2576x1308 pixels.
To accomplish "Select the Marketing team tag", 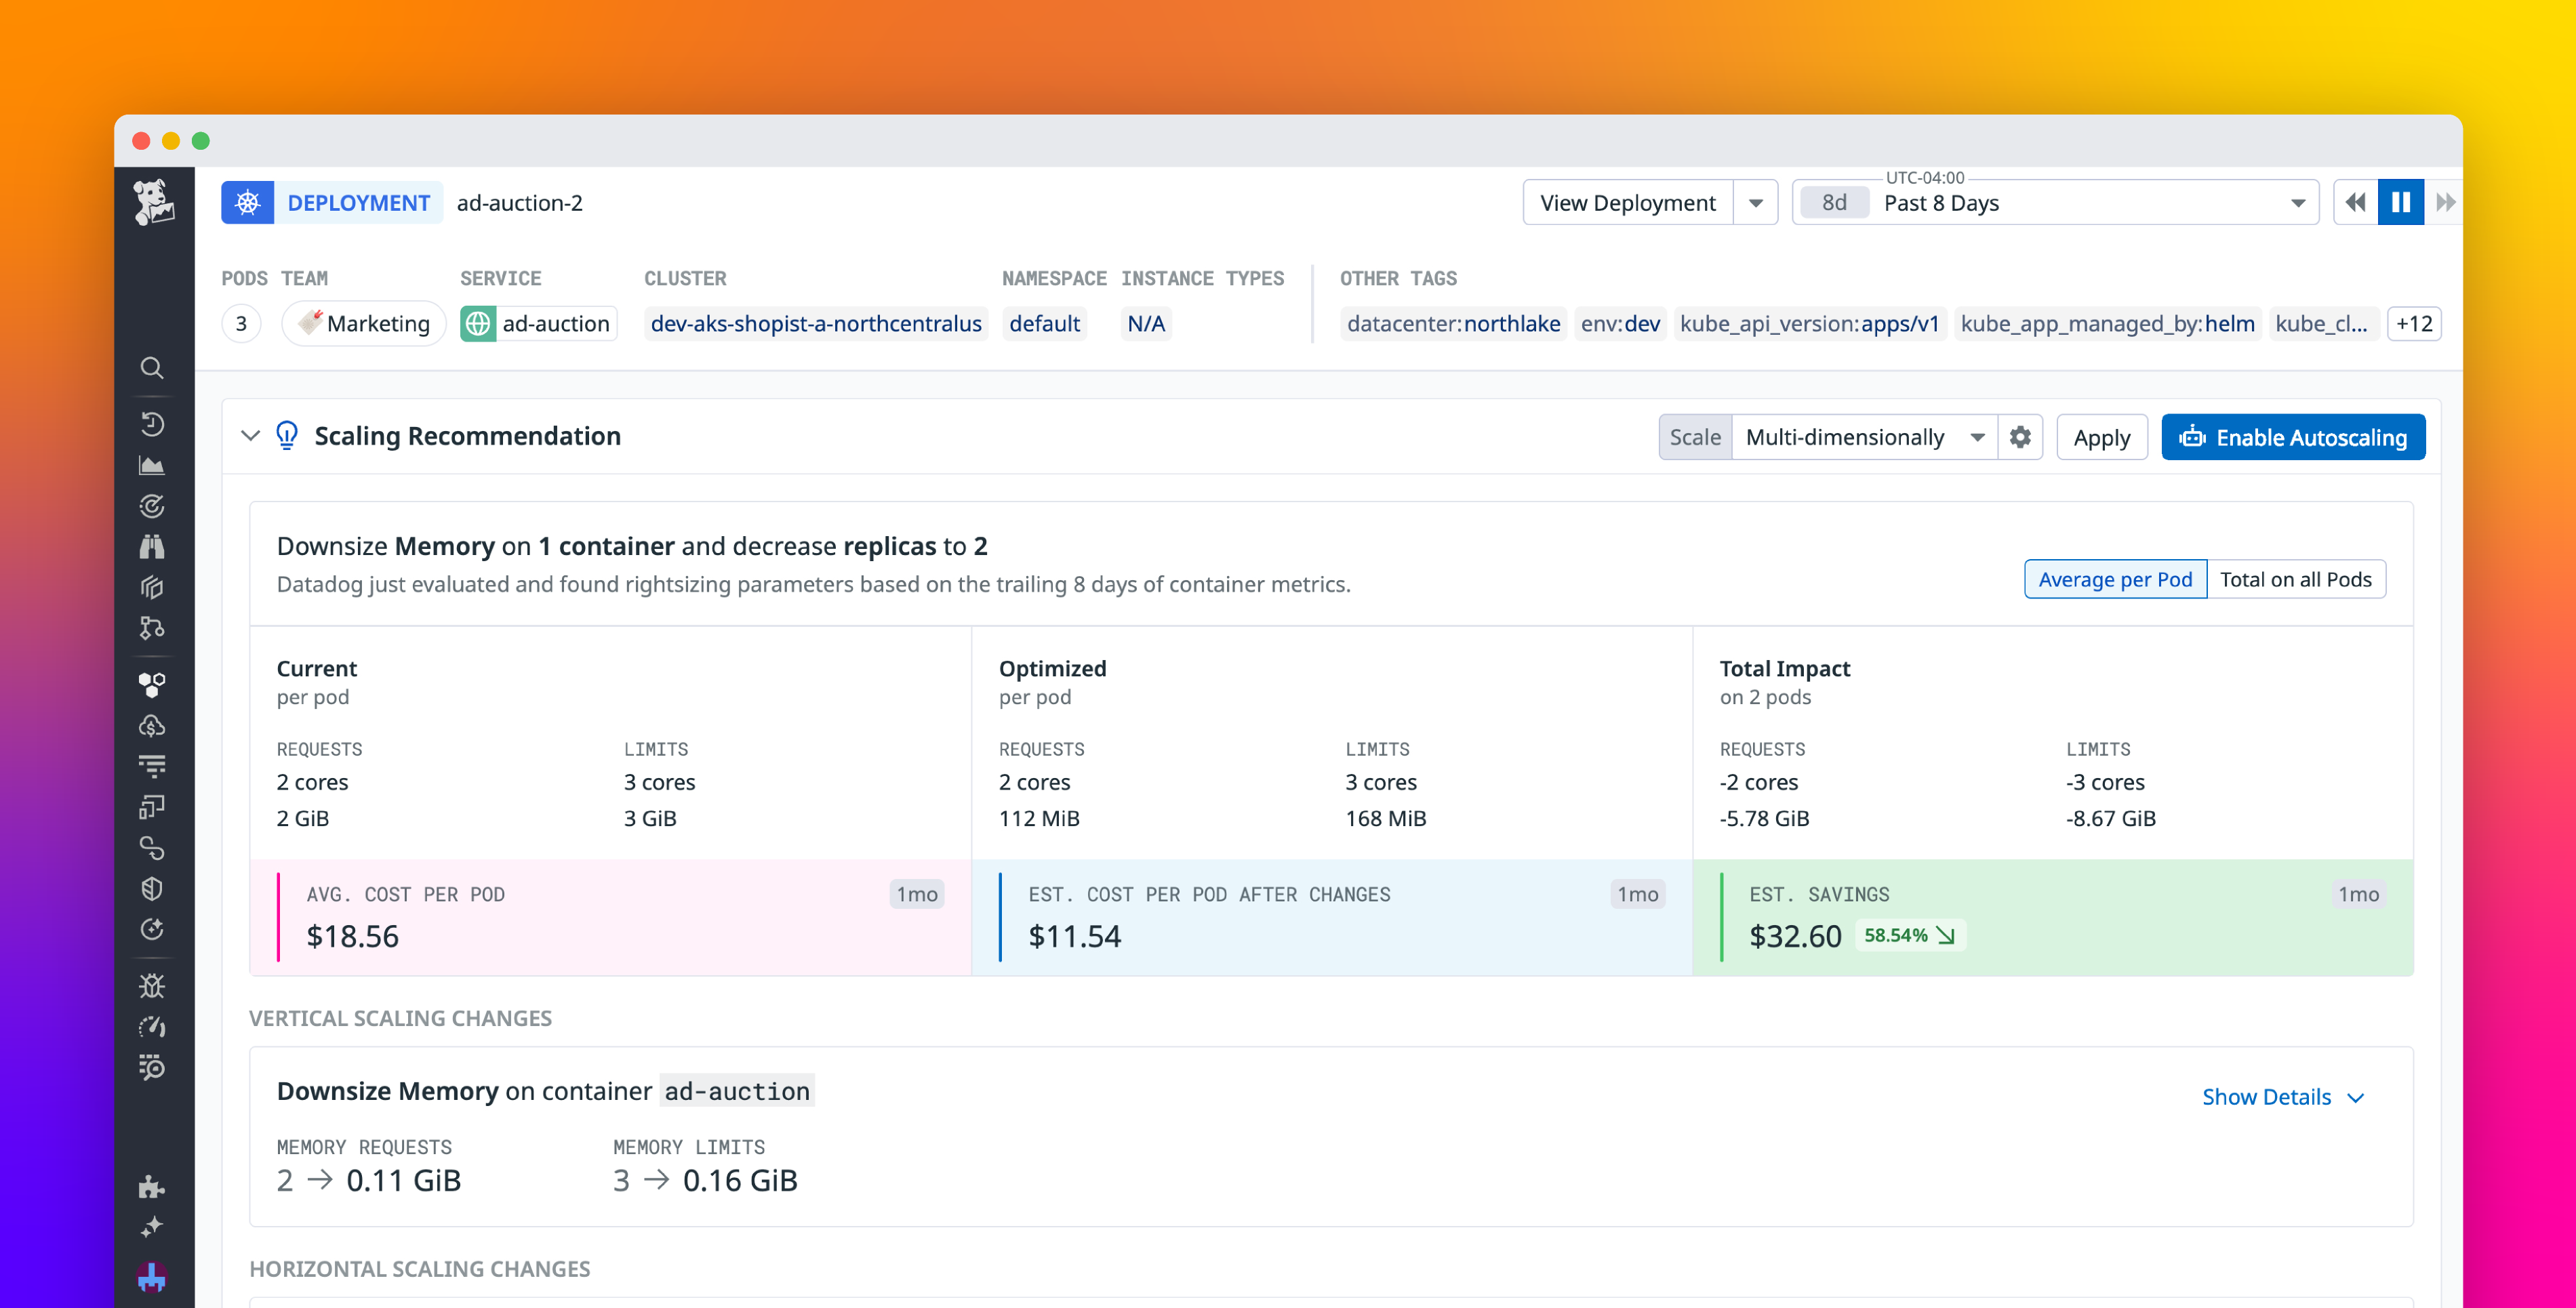I will click(363, 323).
